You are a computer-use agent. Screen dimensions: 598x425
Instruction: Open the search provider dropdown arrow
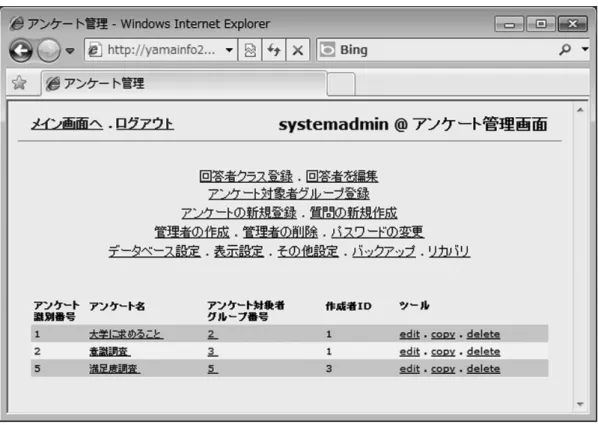coord(585,50)
